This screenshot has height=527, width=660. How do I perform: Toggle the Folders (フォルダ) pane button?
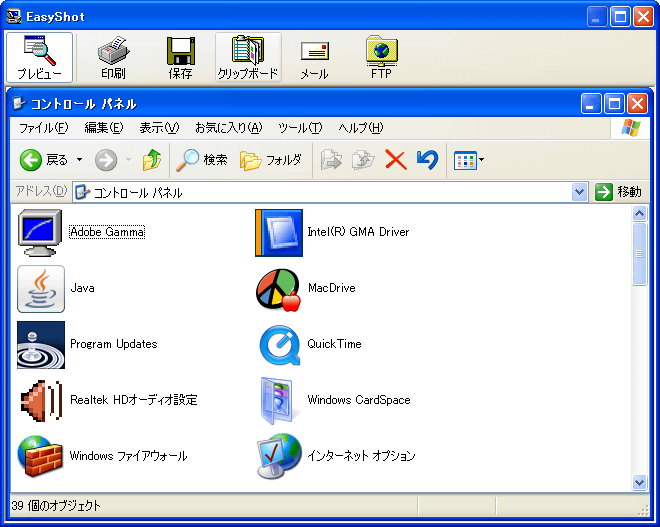click(x=271, y=160)
